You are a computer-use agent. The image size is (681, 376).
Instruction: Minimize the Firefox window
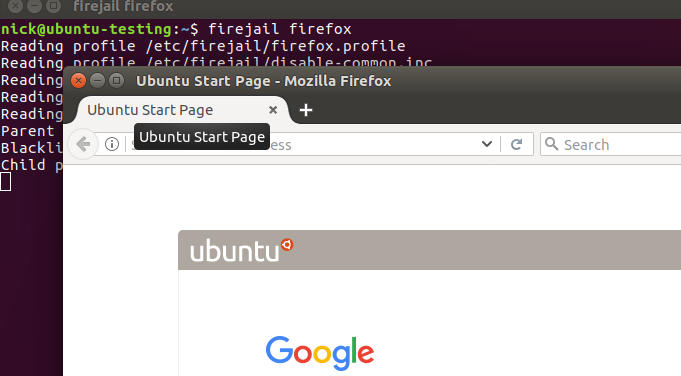tap(97, 80)
